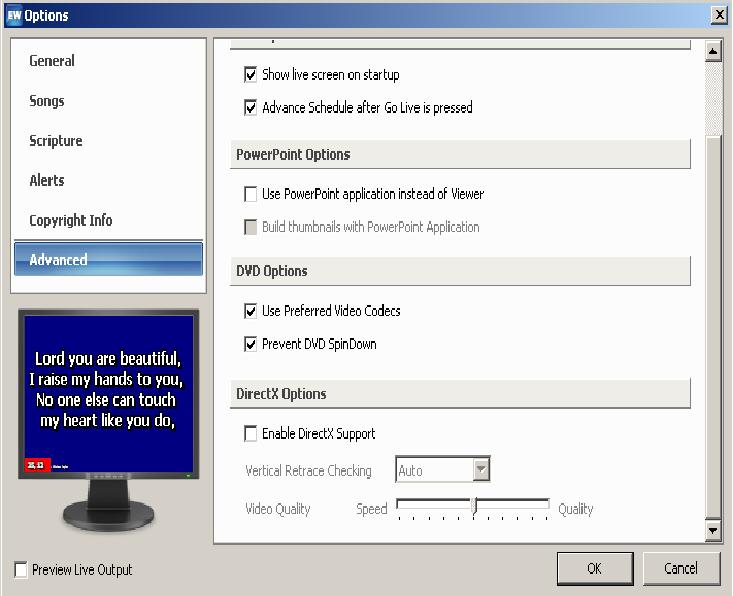Toggle Advance Schedule after Go Live is pressed
This screenshot has width=733, height=596.
(251, 108)
